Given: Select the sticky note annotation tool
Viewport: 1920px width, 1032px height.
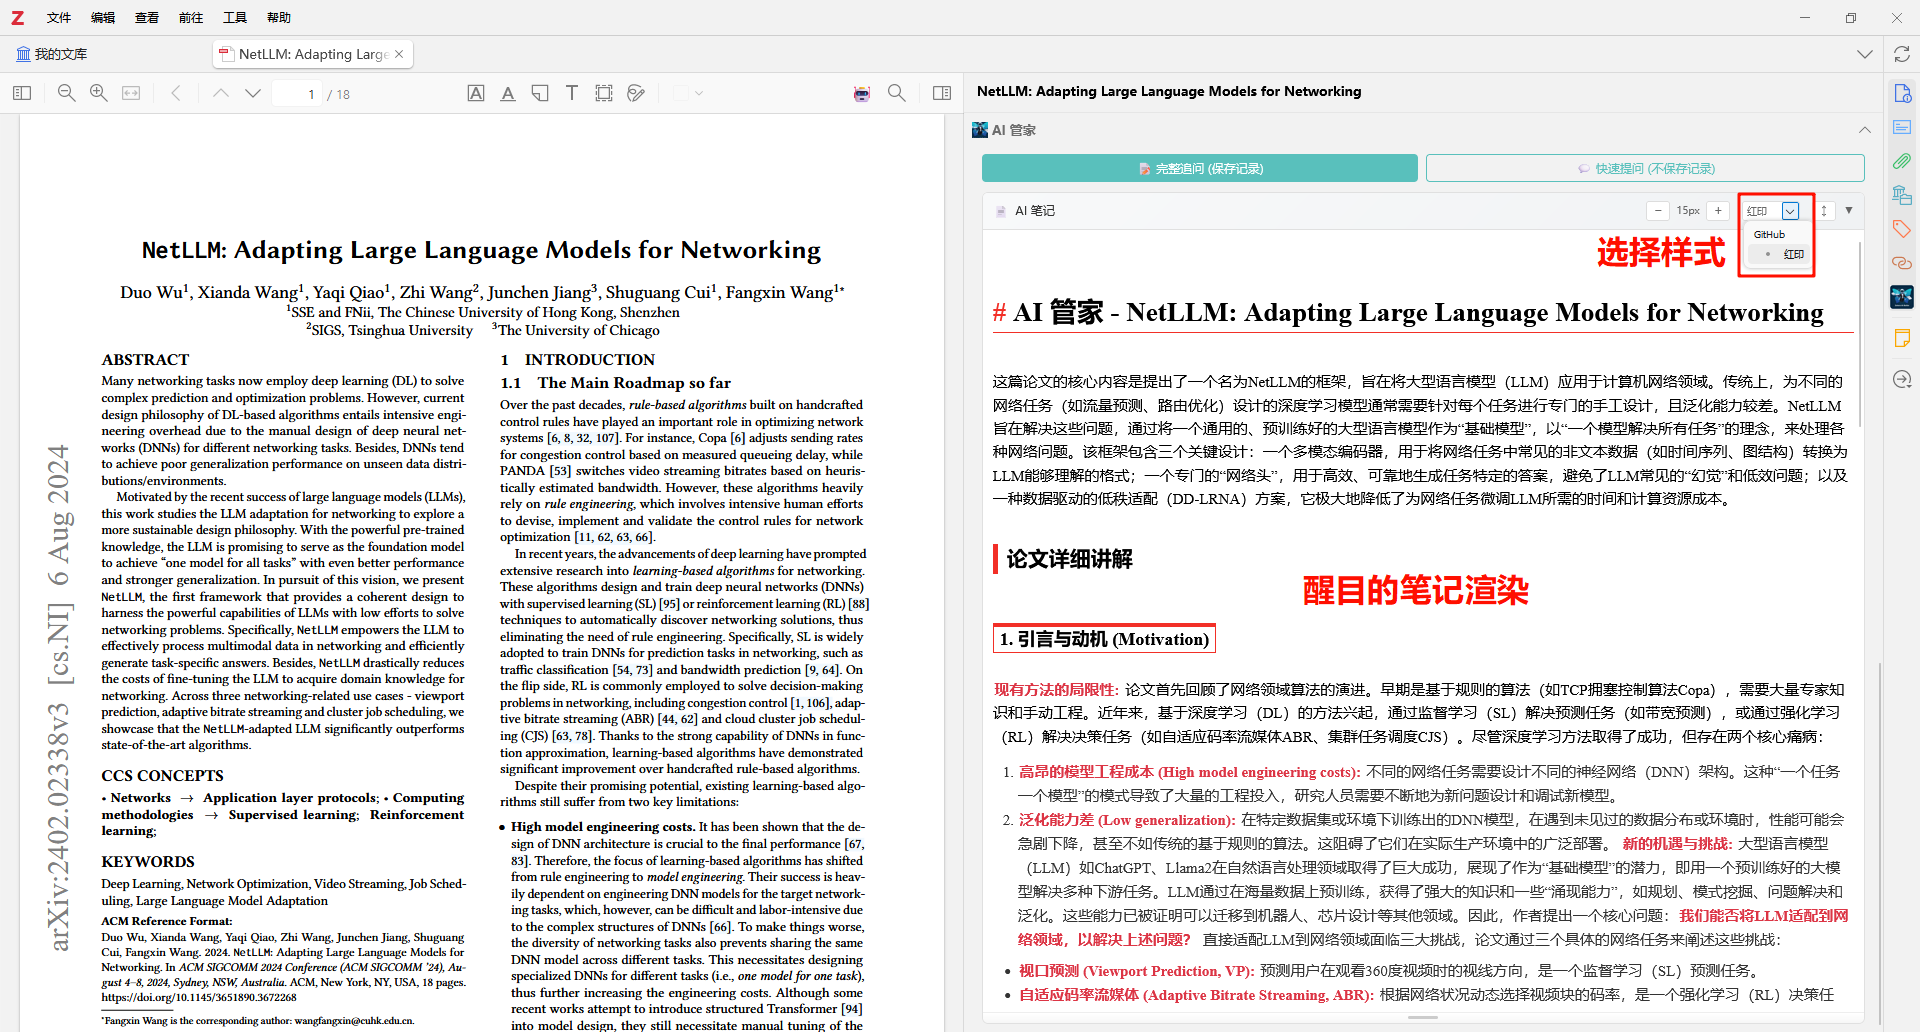Looking at the screenshot, I should point(540,93).
